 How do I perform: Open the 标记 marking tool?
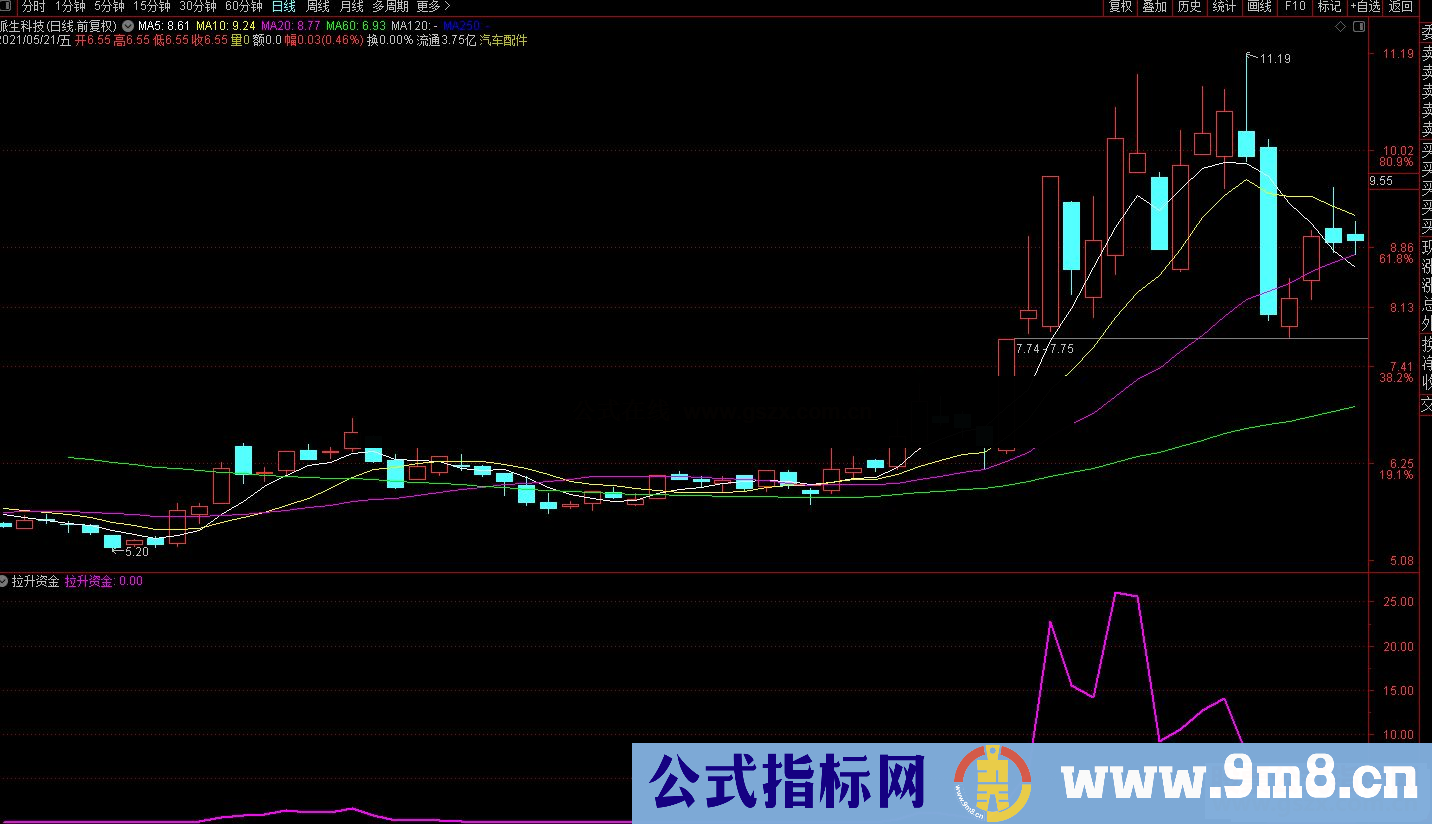1329,7
